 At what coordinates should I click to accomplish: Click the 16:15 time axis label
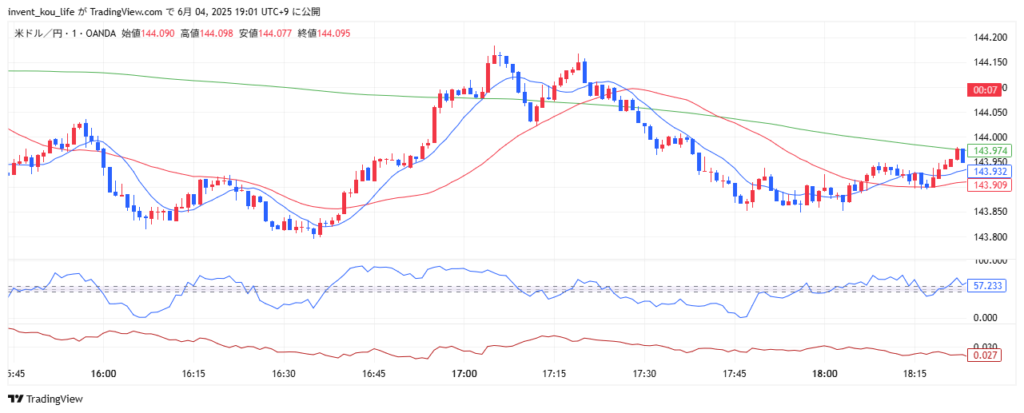(194, 374)
